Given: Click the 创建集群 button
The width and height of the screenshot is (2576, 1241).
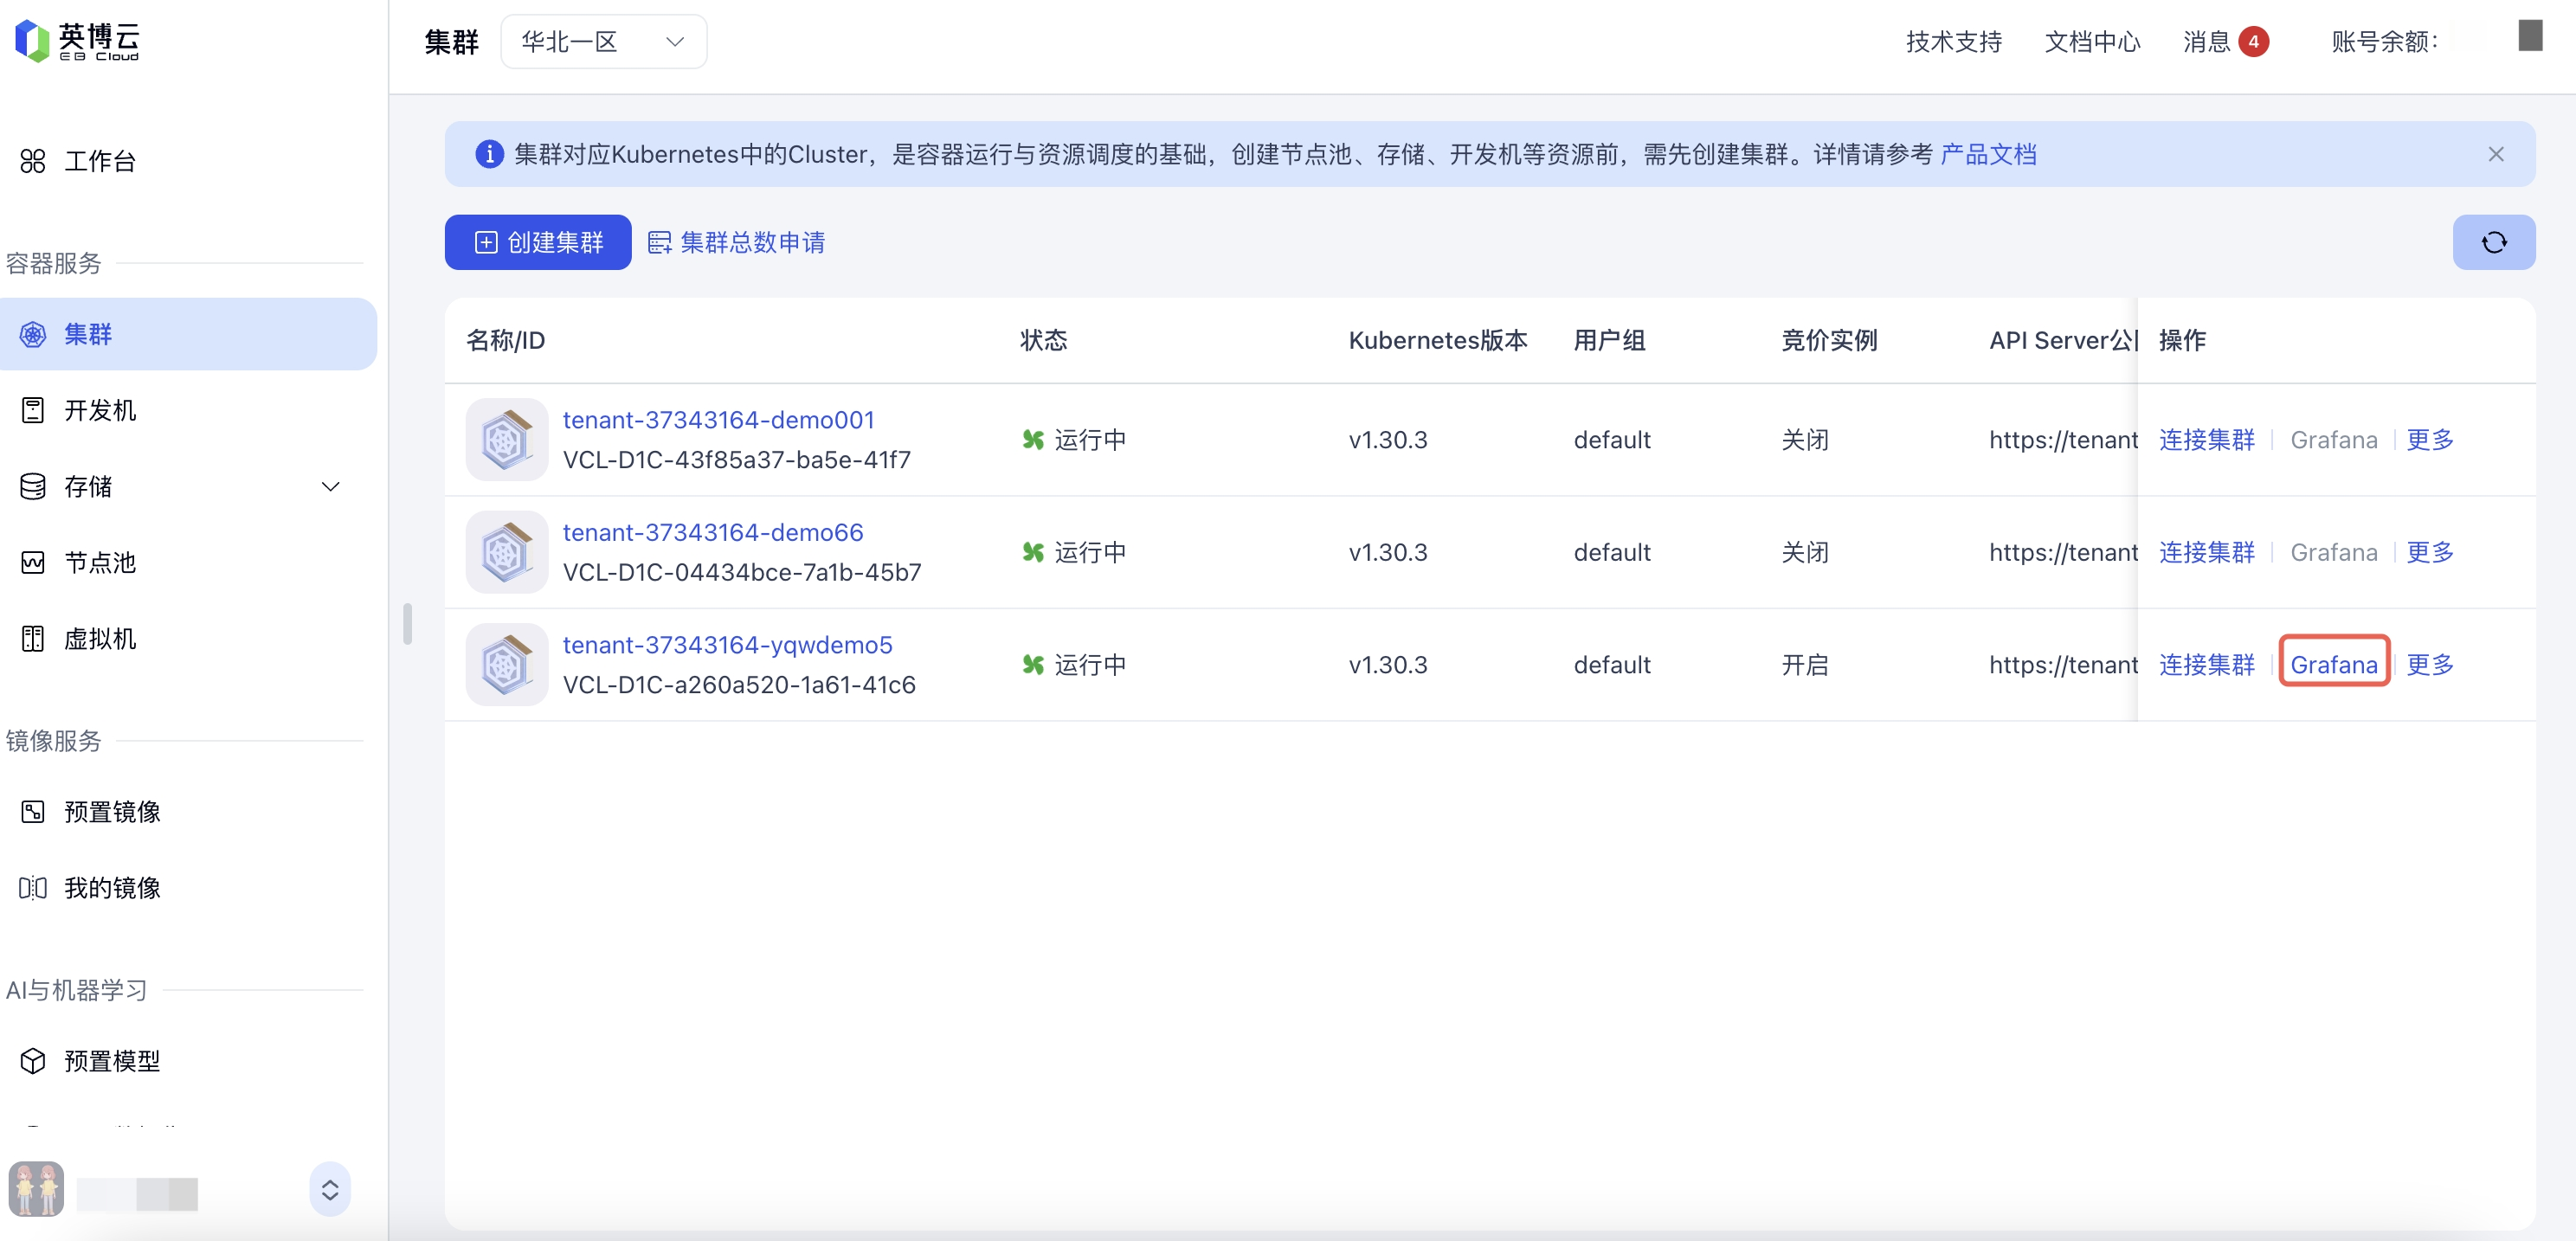Looking at the screenshot, I should click(538, 242).
